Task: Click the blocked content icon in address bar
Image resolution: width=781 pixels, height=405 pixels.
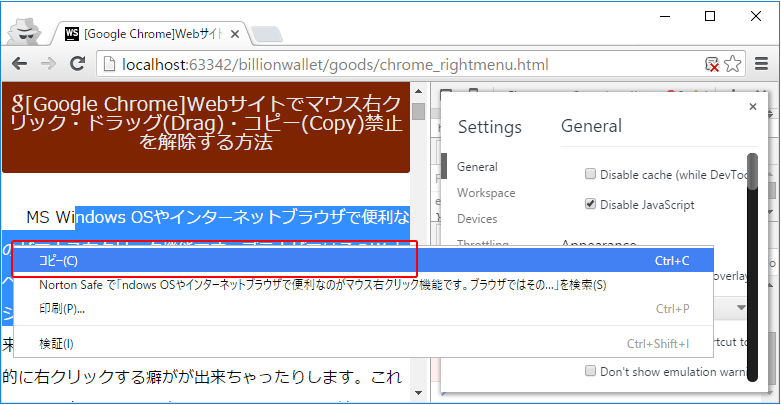Action: (712, 64)
